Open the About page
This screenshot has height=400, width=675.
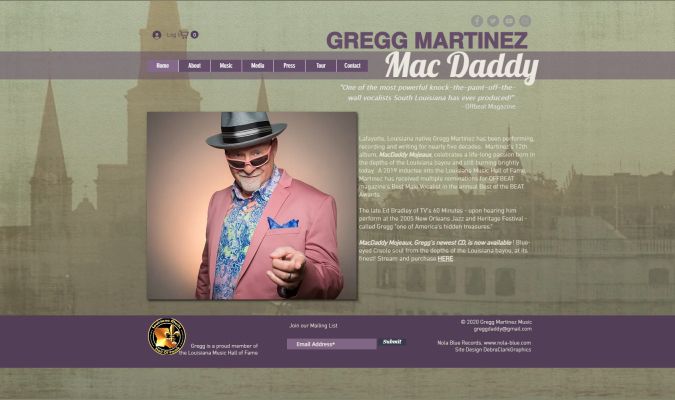point(194,66)
